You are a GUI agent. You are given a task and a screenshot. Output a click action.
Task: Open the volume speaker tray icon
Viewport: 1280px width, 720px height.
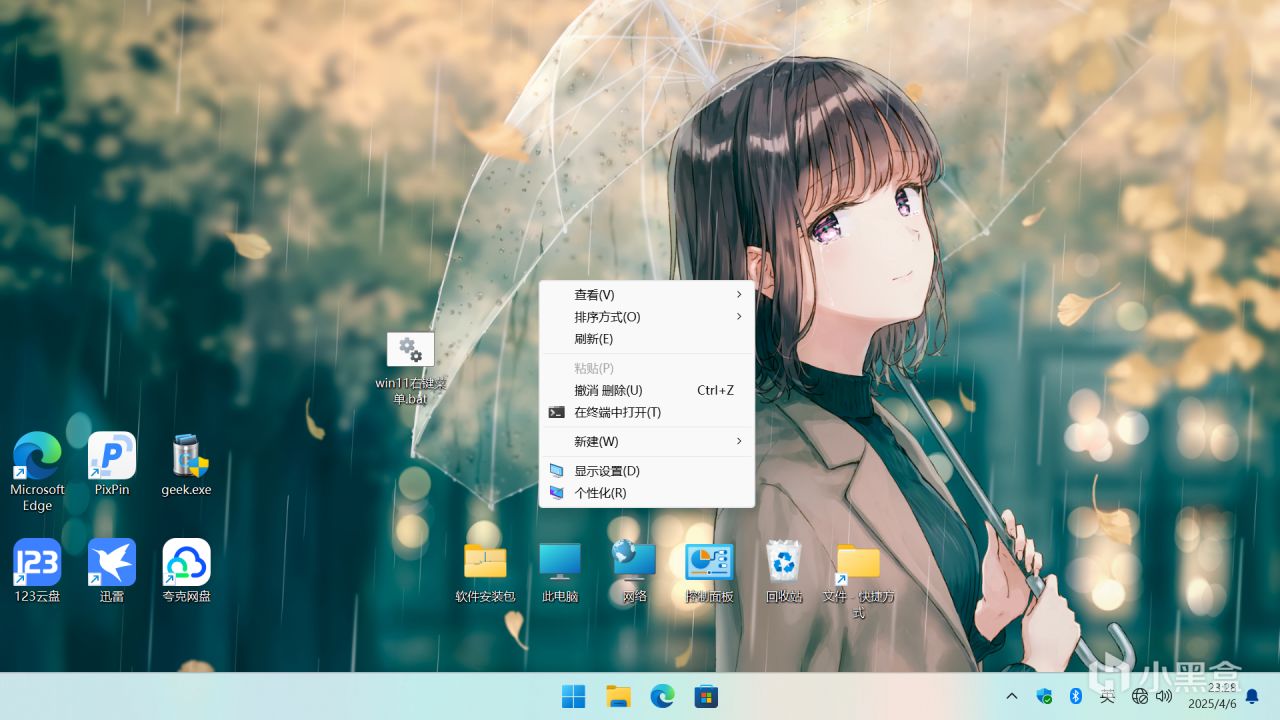(x=1163, y=696)
